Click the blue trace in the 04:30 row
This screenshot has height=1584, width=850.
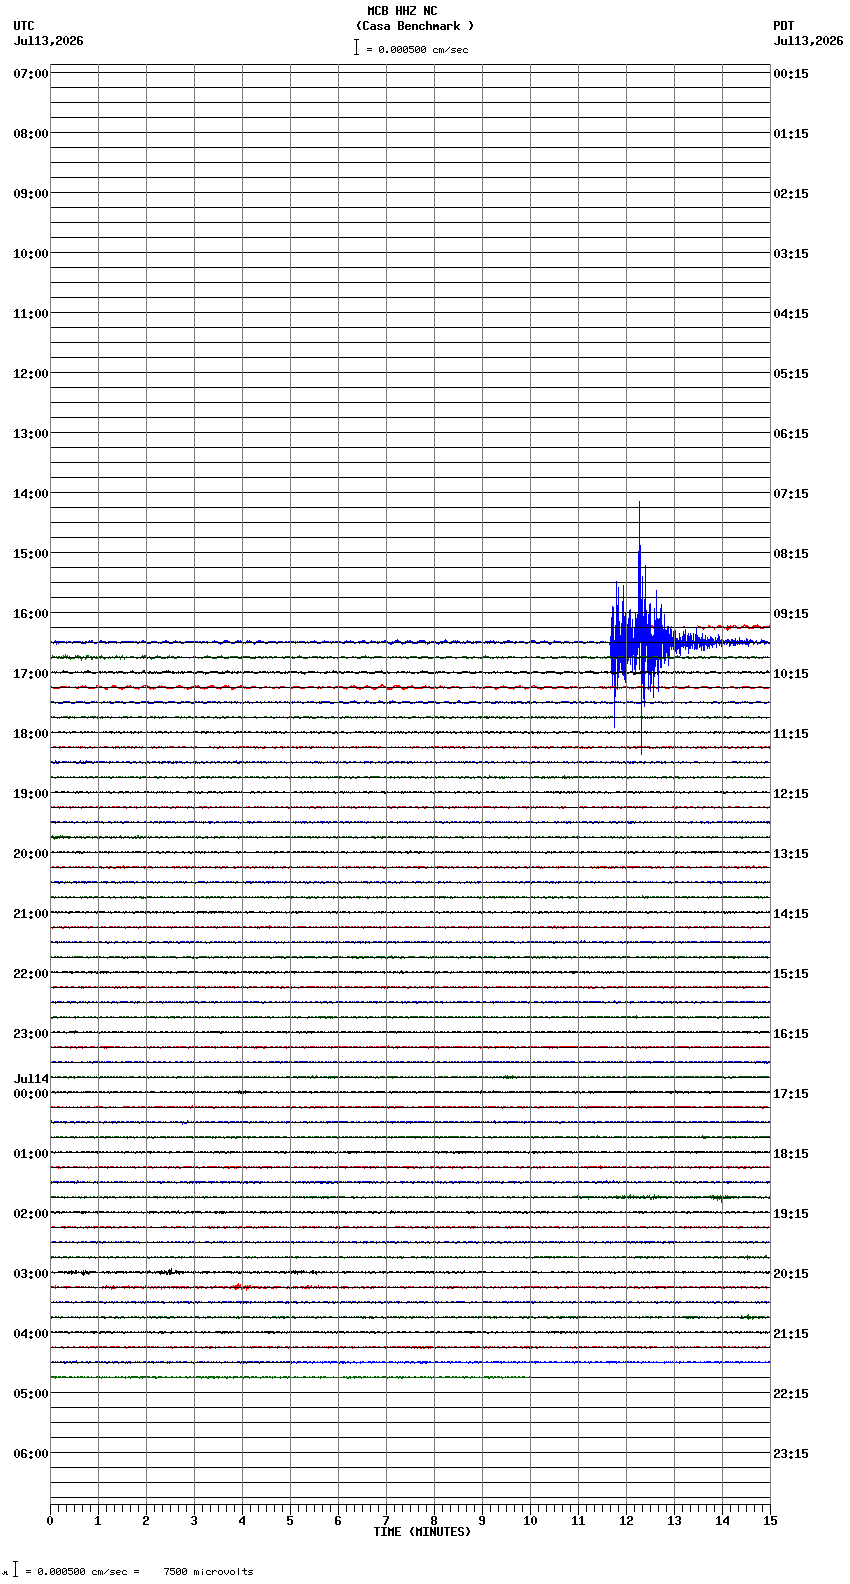tap(530, 1362)
